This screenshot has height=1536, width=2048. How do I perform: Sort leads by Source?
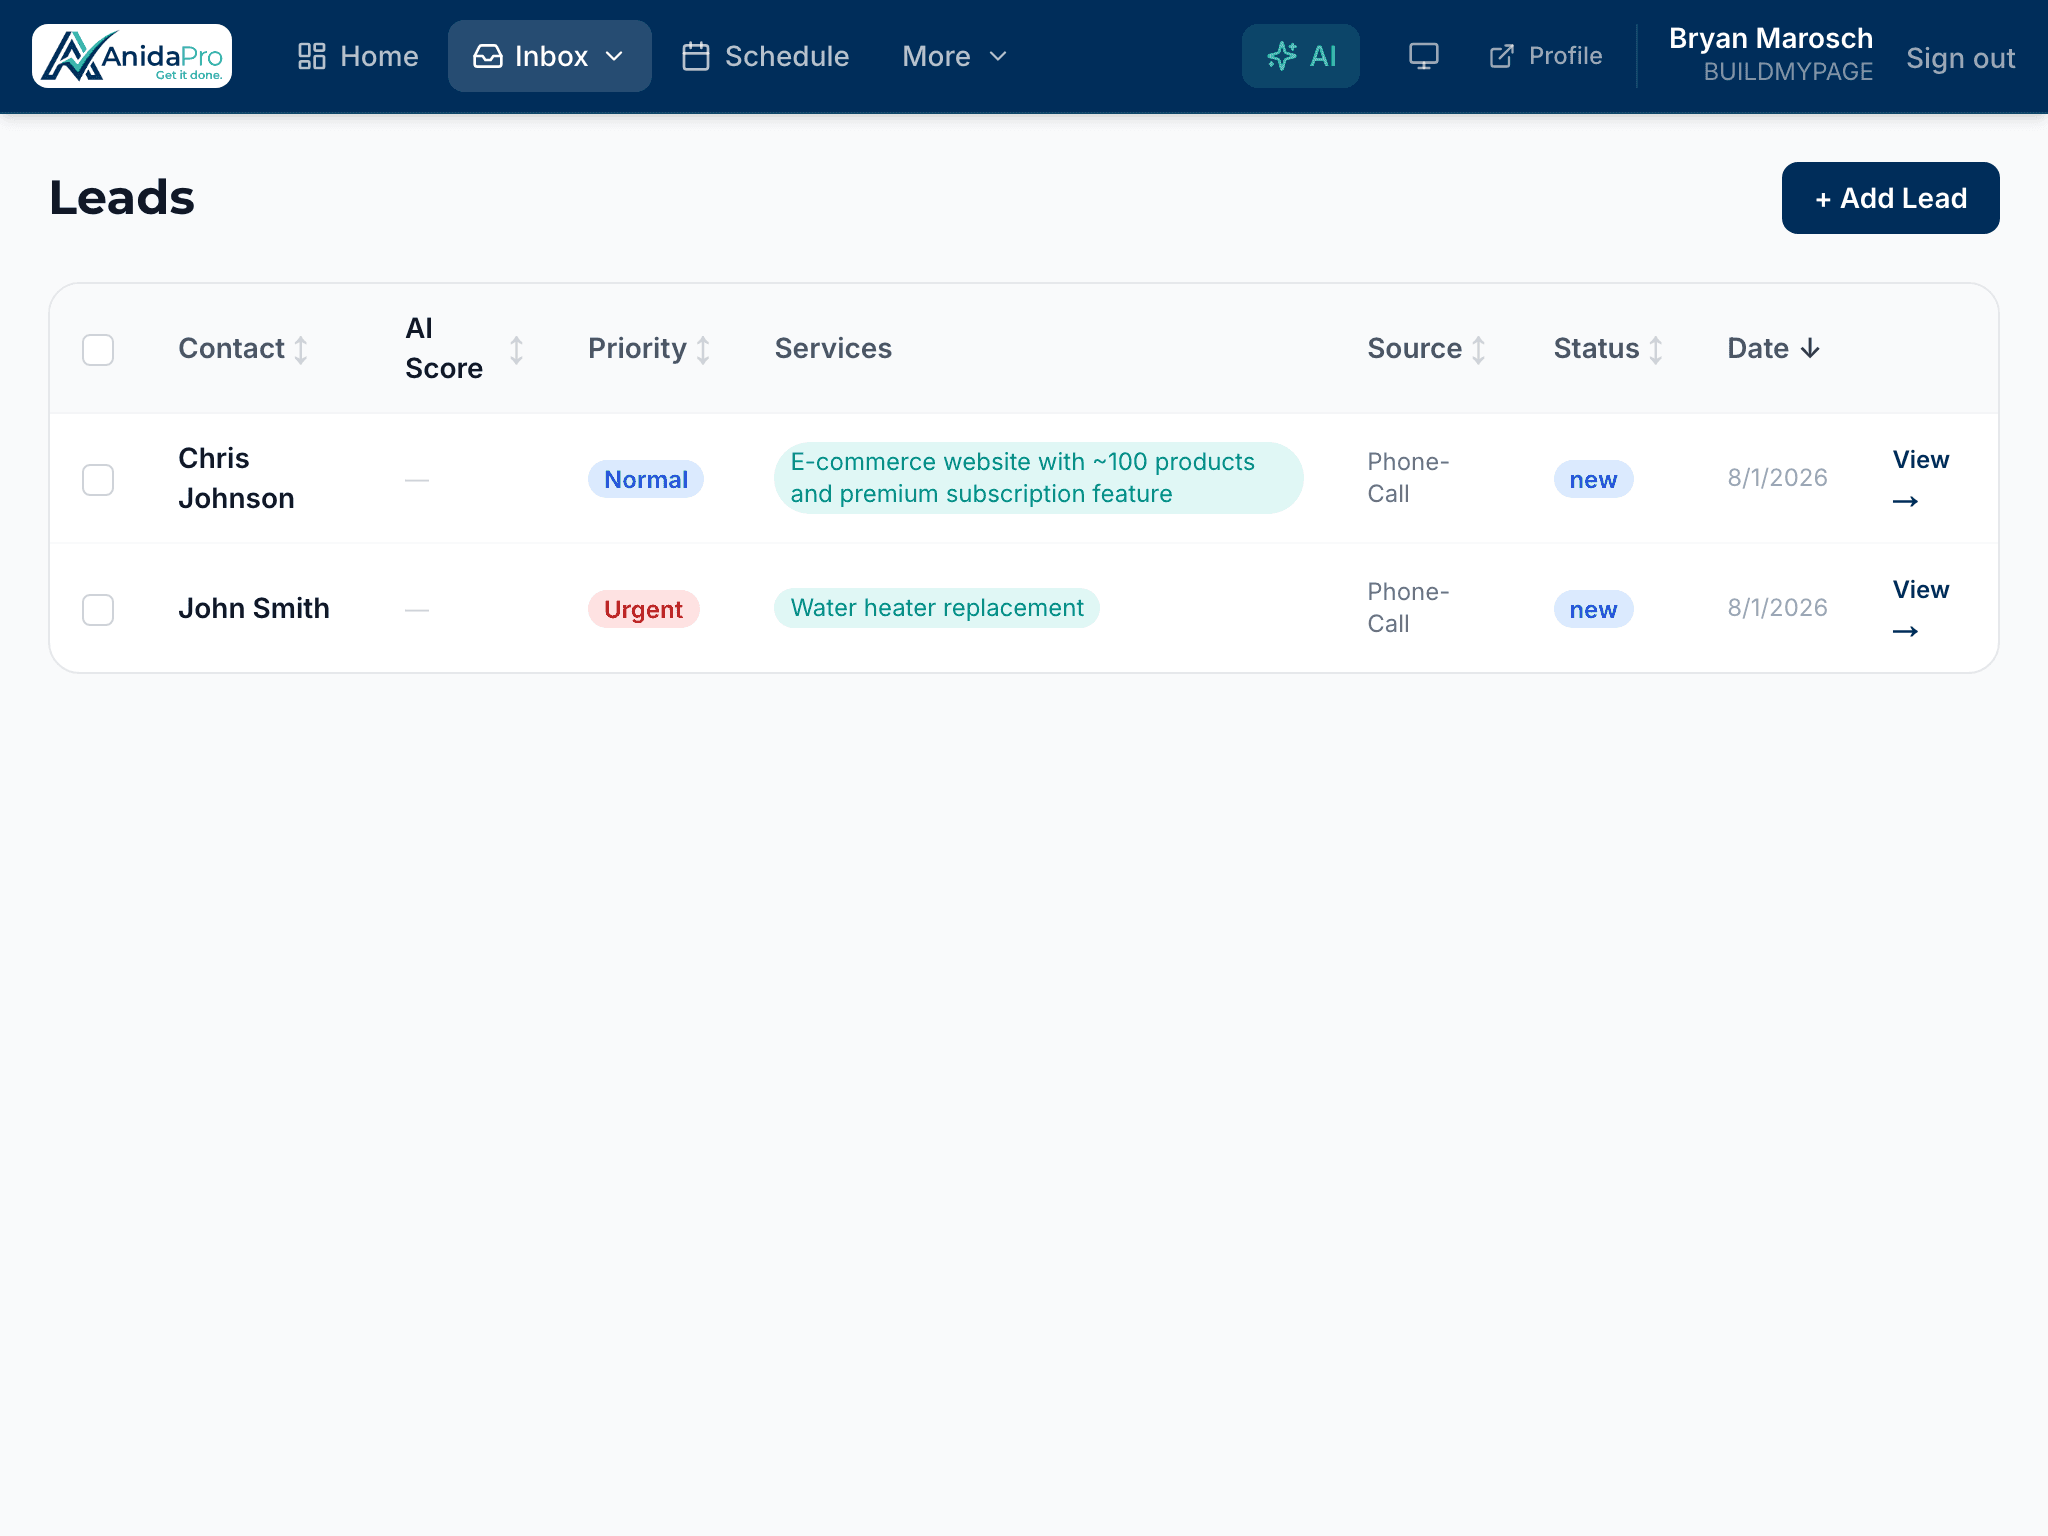(x=1426, y=349)
